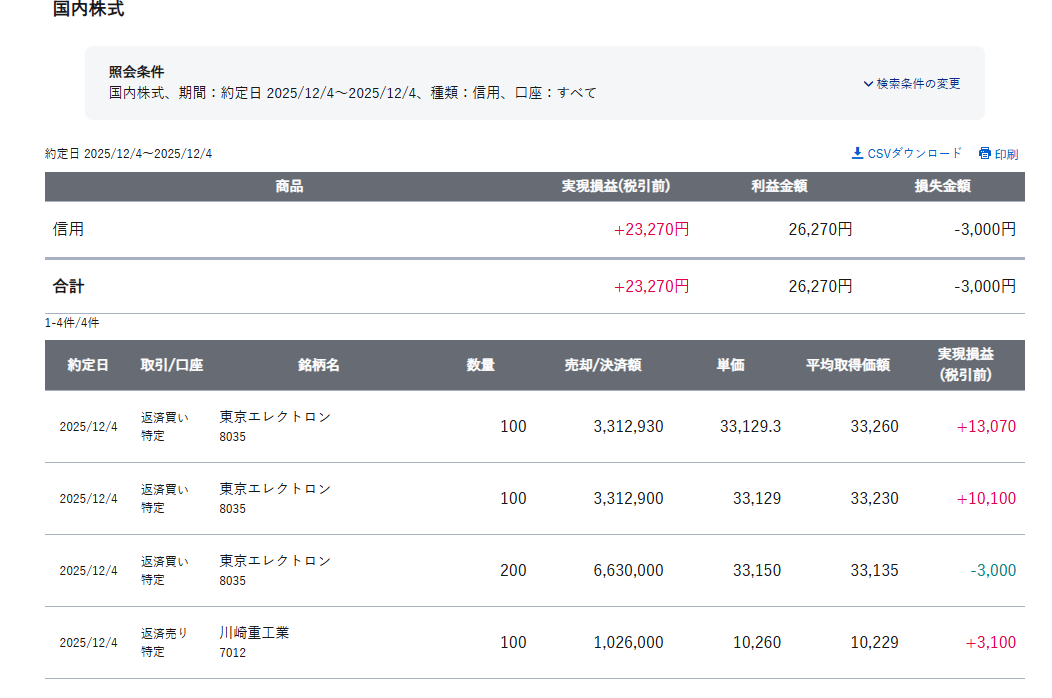Click the CSV download arrow icon
The width and height of the screenshot is (1052, 698).
pyautogui.click(x=857, y=153)
